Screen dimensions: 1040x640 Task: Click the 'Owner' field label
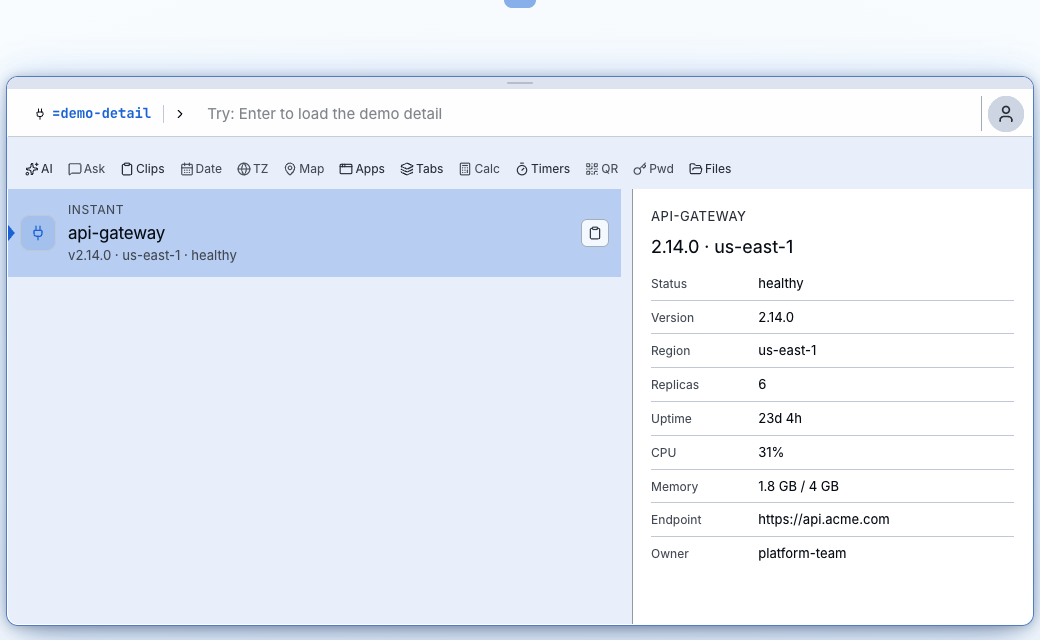(669, 554)
